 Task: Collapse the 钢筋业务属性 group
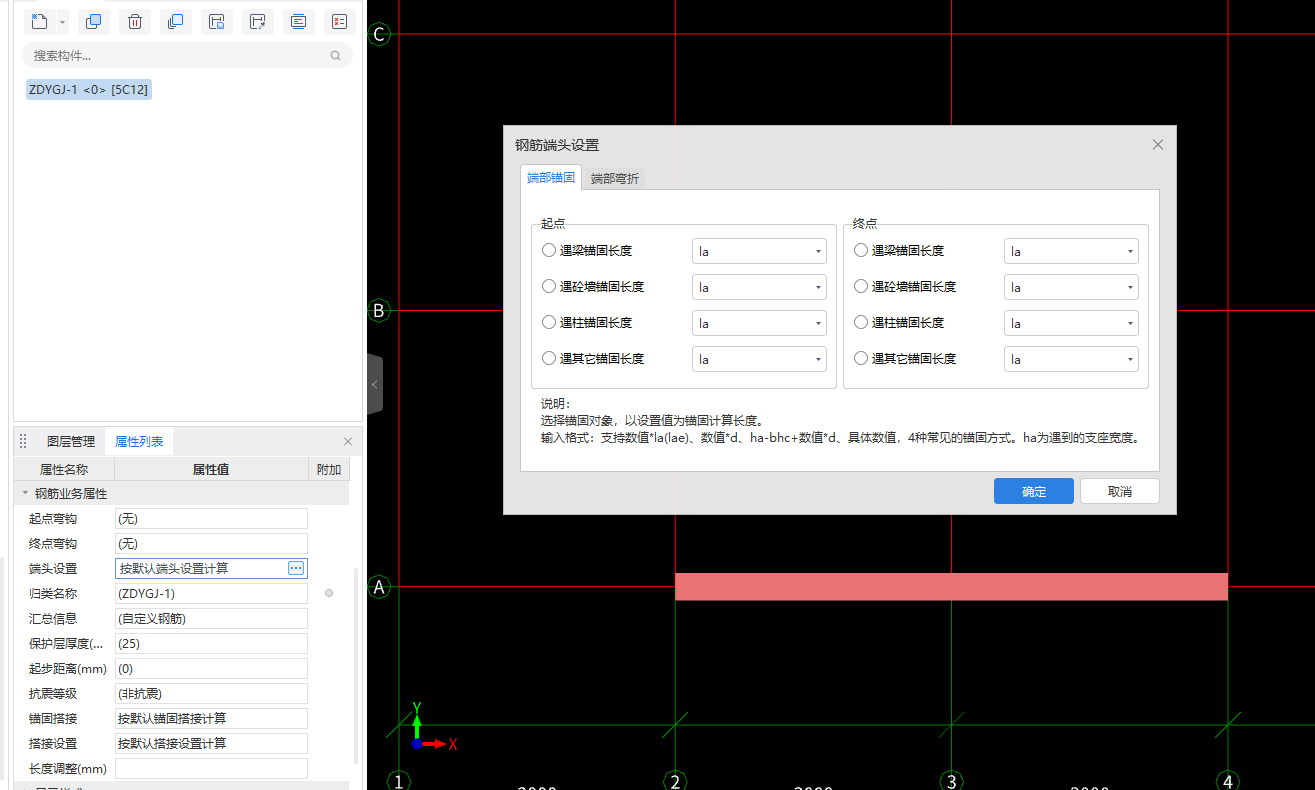click(x=25, y=494)
